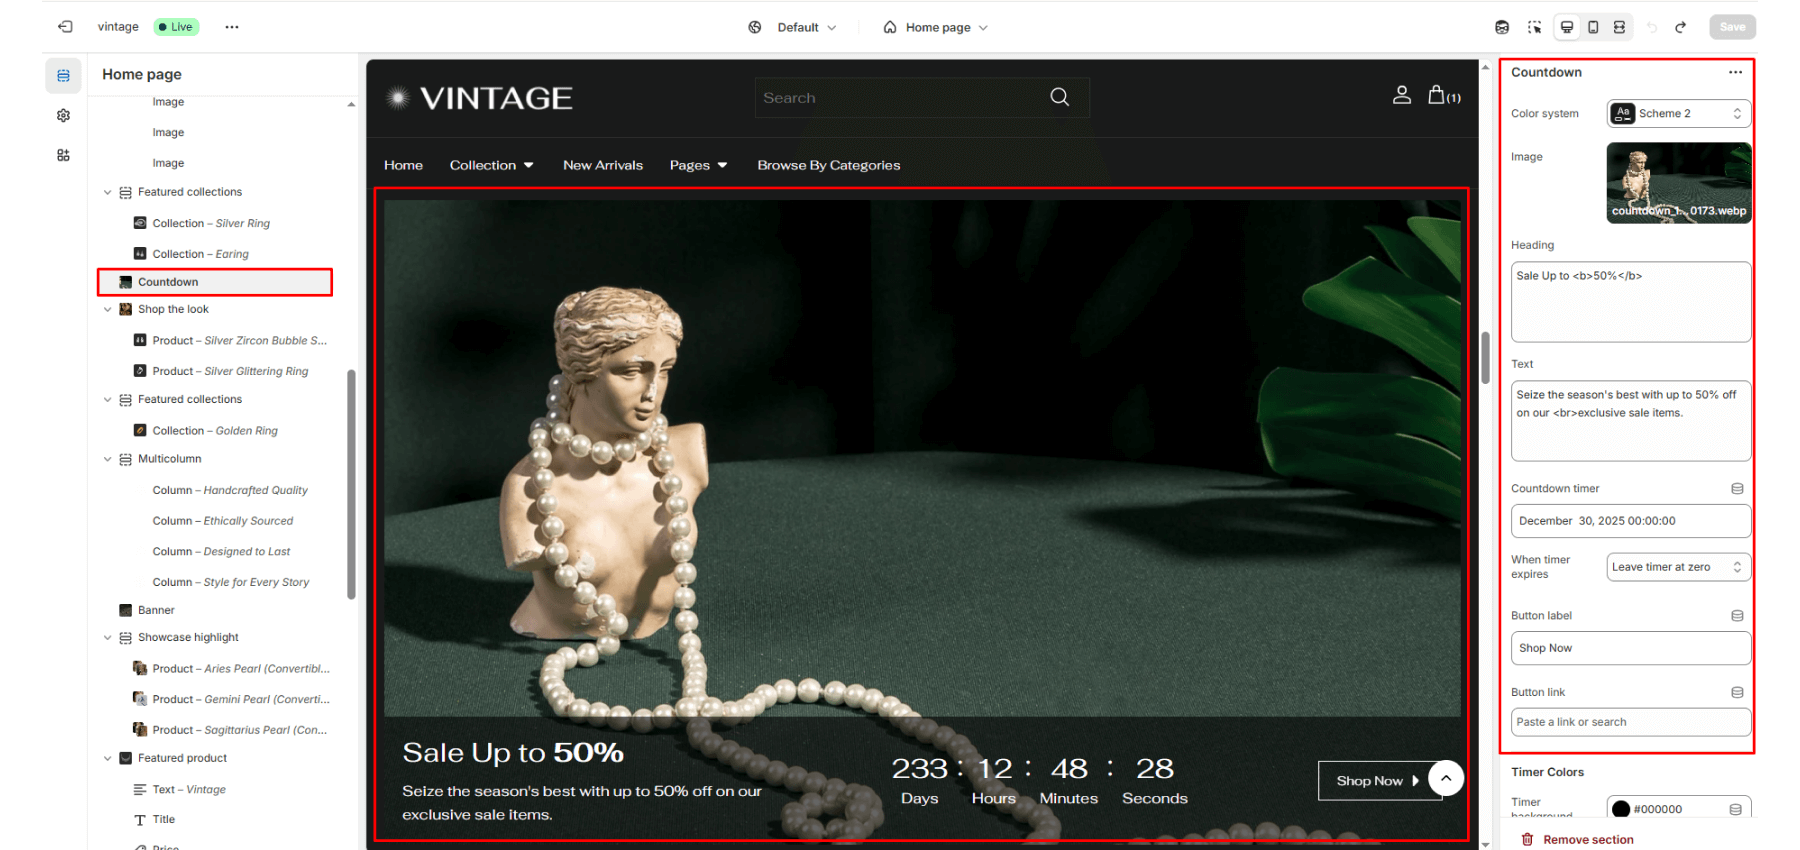The width and height of the screenshot is (1800, 850).
Task: Switch to desktop preview icon
Action: (x=1567, y=27)
